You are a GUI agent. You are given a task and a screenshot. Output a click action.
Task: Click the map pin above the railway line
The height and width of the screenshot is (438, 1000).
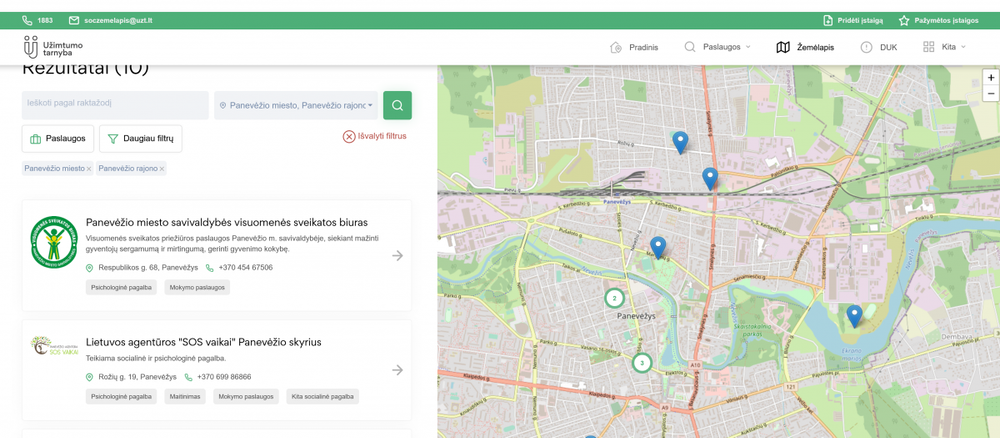(x=710, y=179)
